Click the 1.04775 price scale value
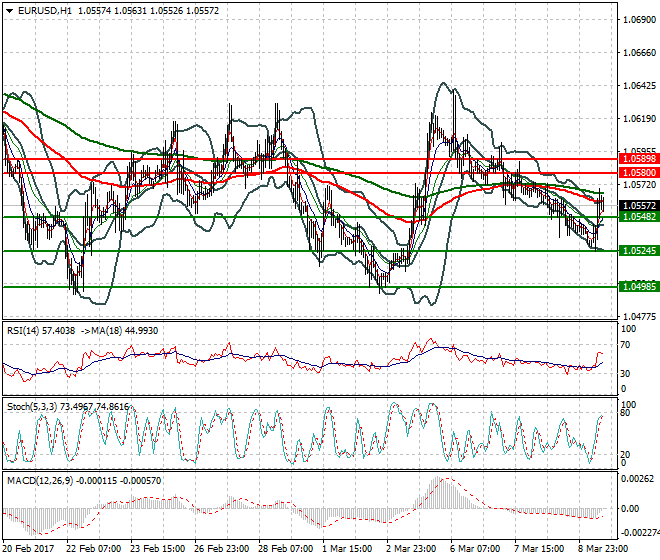This screenshot has width=660, height=560. (639, 316)
